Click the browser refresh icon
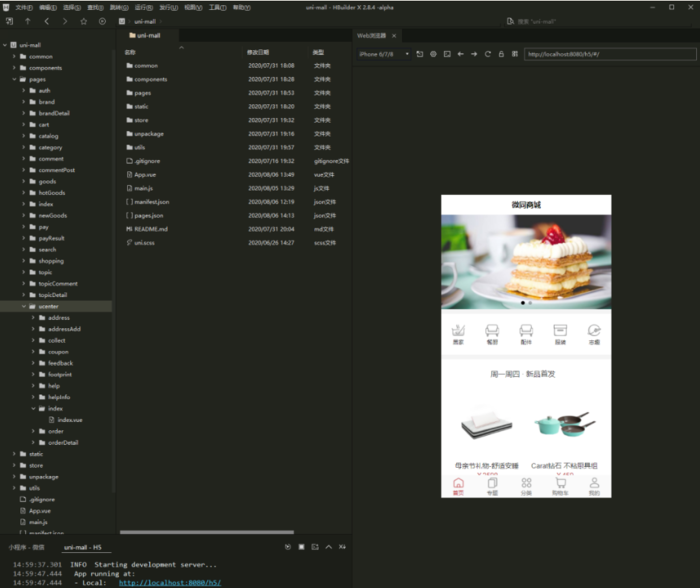This screenshot has height=588, width=700. point(487,54)
